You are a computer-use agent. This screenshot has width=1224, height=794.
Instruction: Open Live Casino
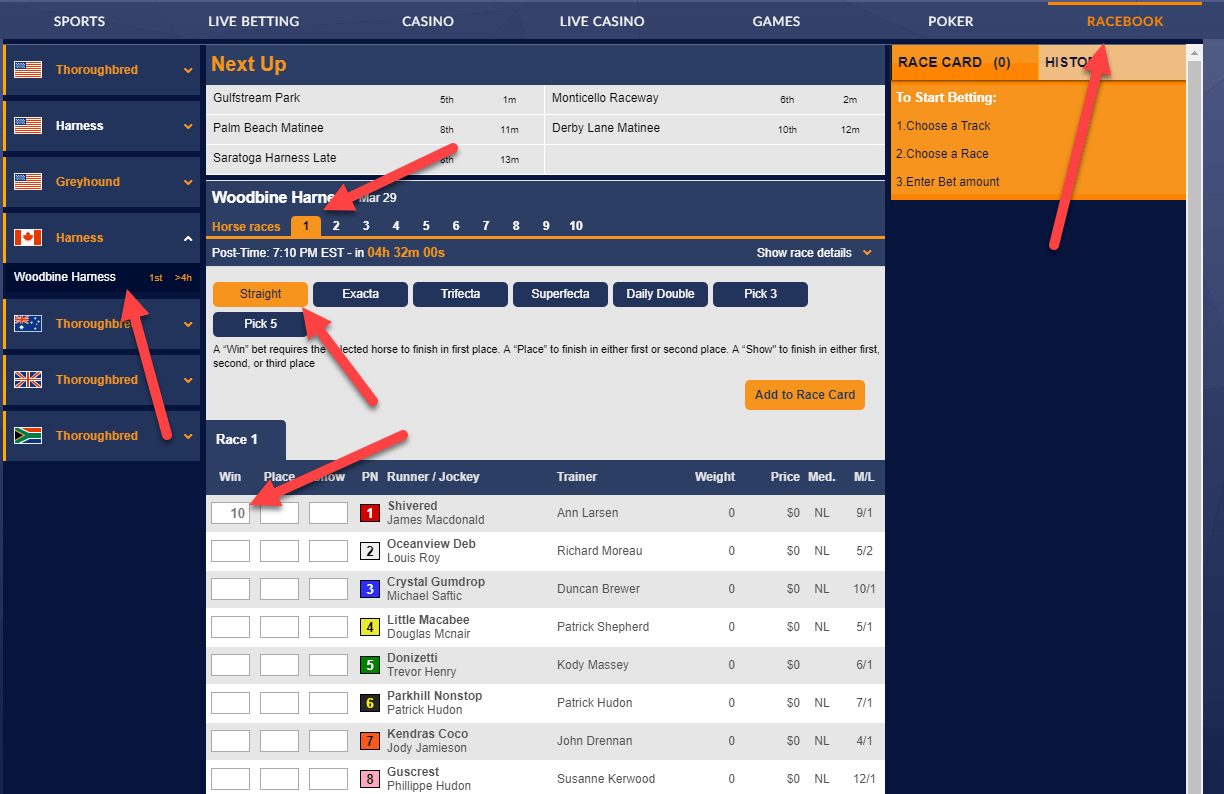tap(602, 21)
